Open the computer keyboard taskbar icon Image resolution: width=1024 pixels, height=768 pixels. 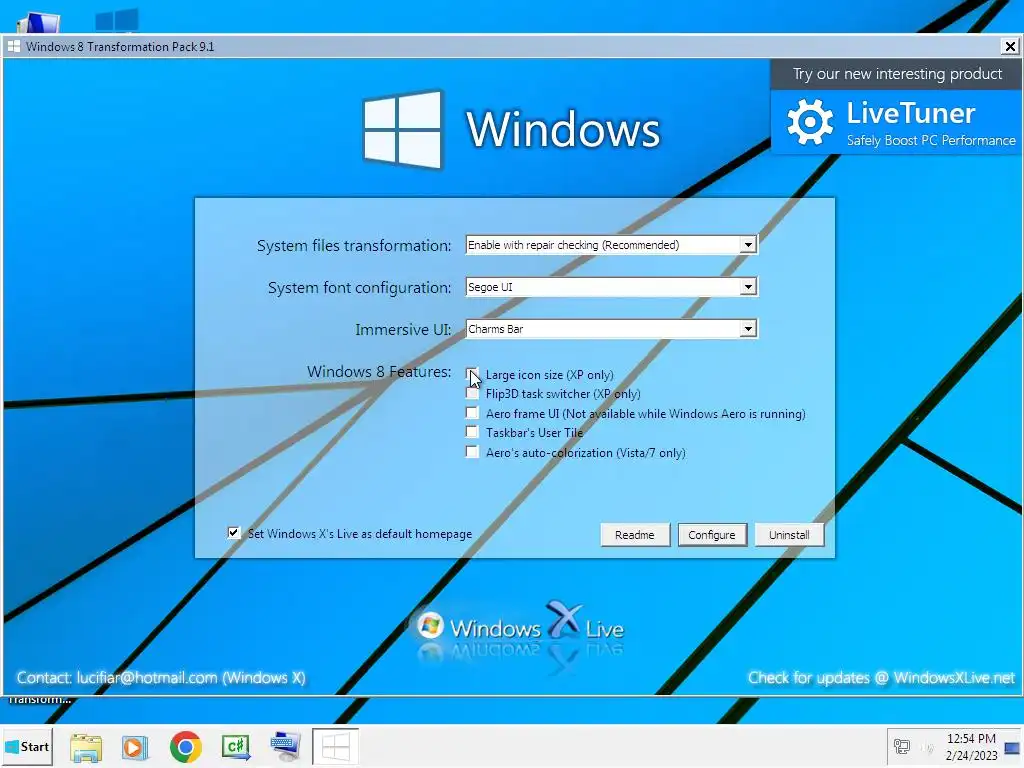tap(285, 747)
